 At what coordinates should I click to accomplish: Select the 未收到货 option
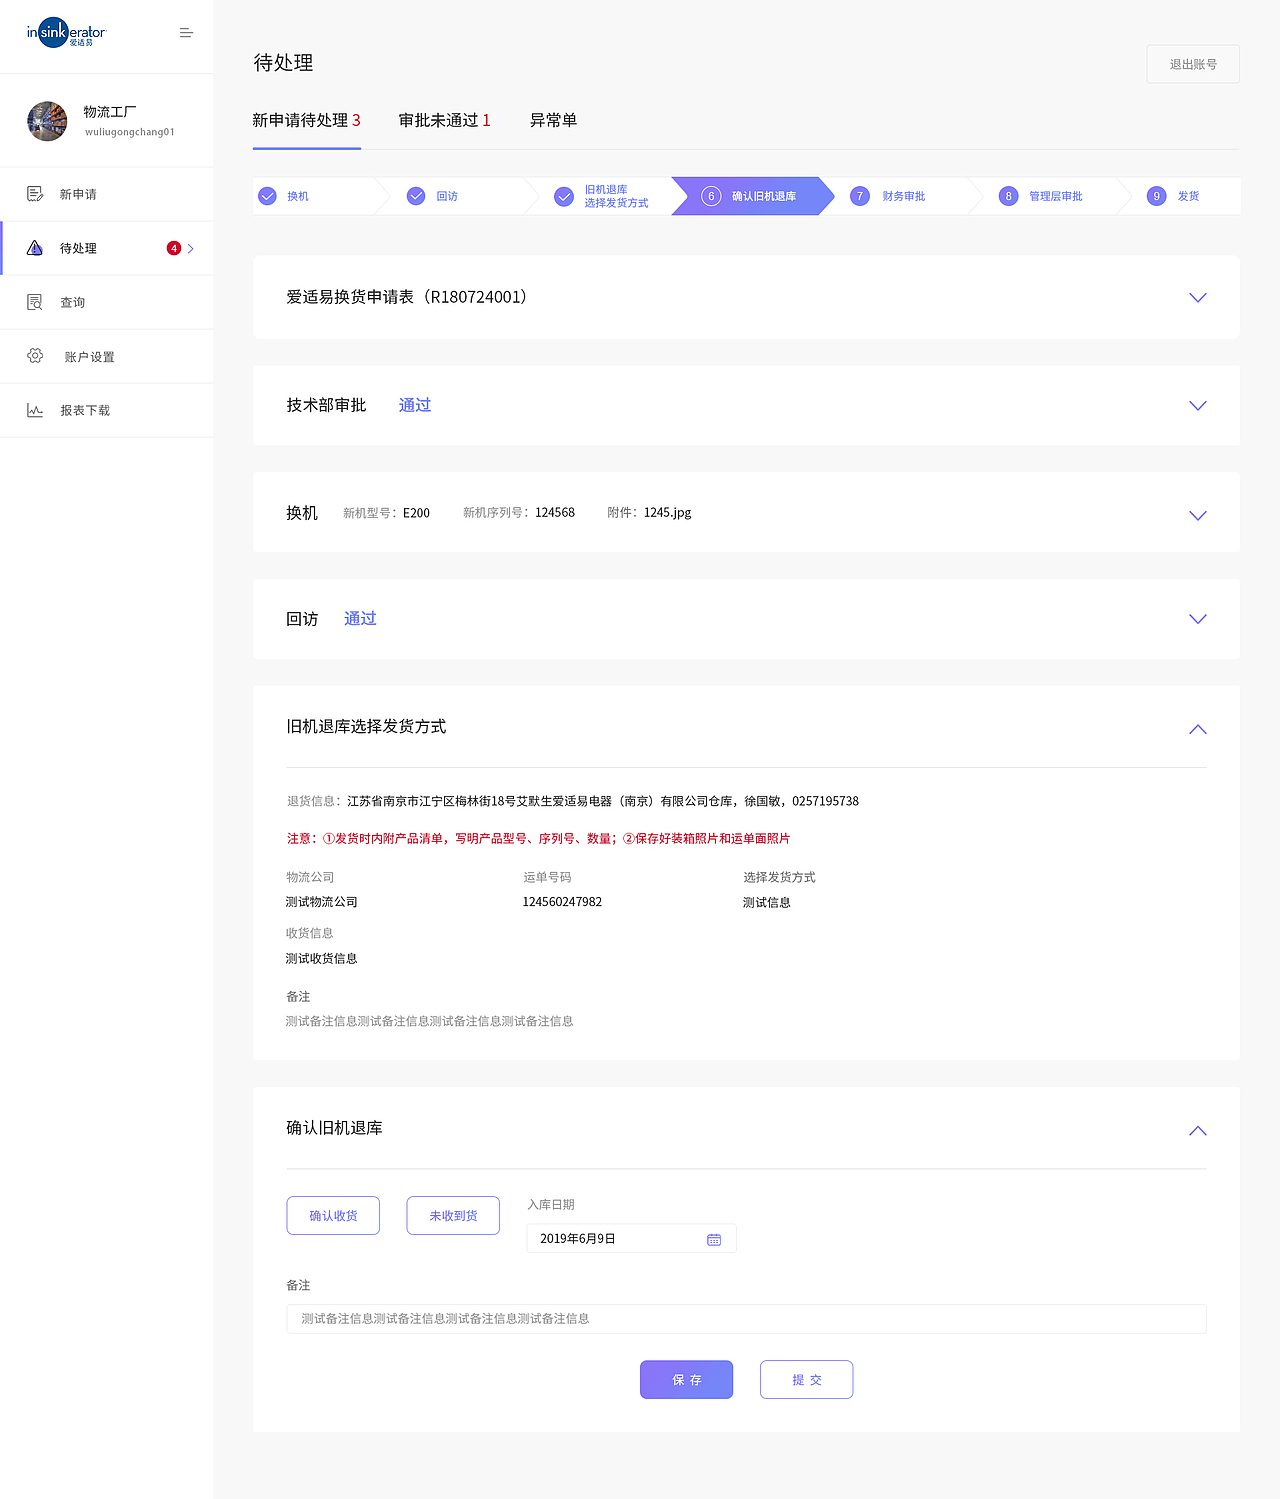pyautogui.click(x=453, y=1216)
